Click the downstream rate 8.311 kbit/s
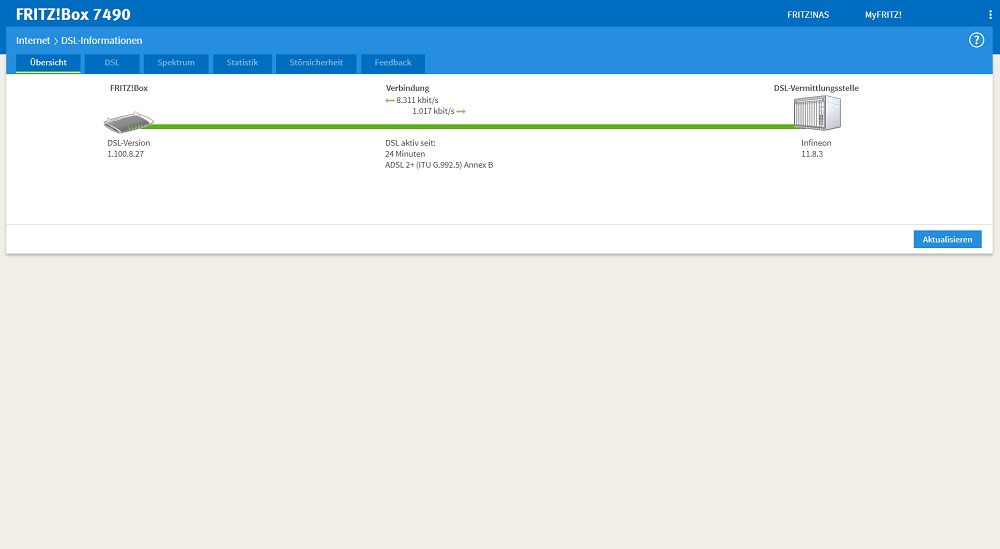This screenshot has width=1000, height=549. tap(417, 100)
